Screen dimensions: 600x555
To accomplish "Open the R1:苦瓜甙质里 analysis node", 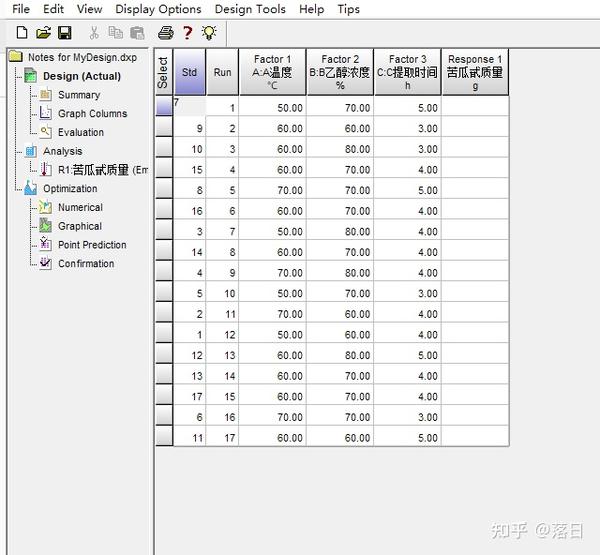I will point(103,170).
